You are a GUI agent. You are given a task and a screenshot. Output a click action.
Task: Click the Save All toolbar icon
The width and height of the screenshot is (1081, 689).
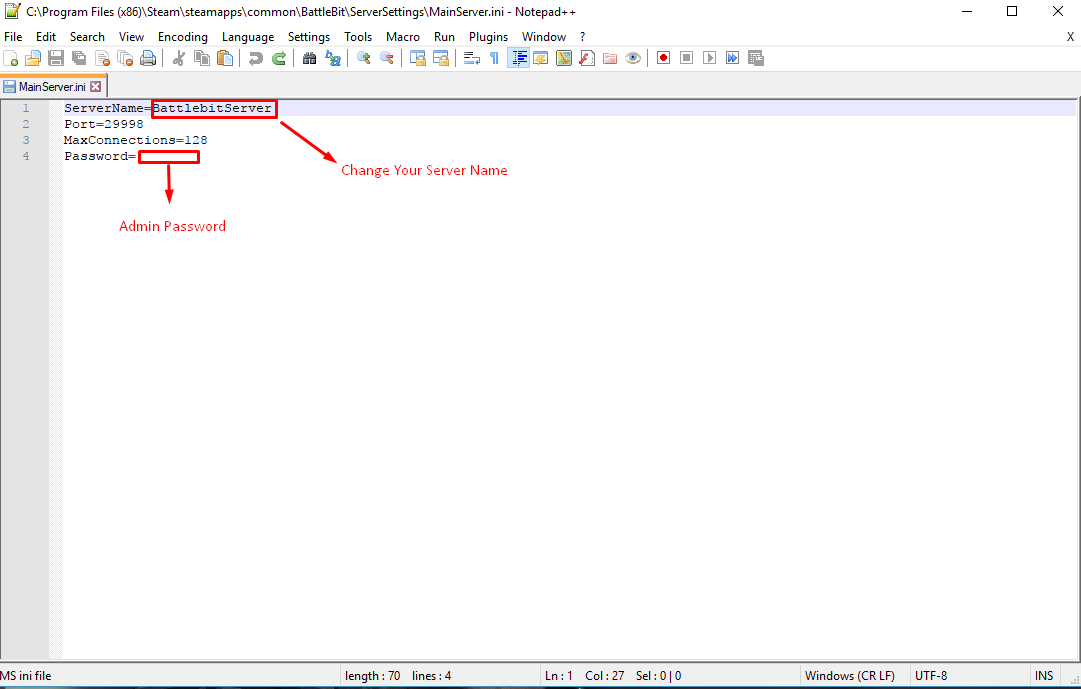tap(79, 59)
